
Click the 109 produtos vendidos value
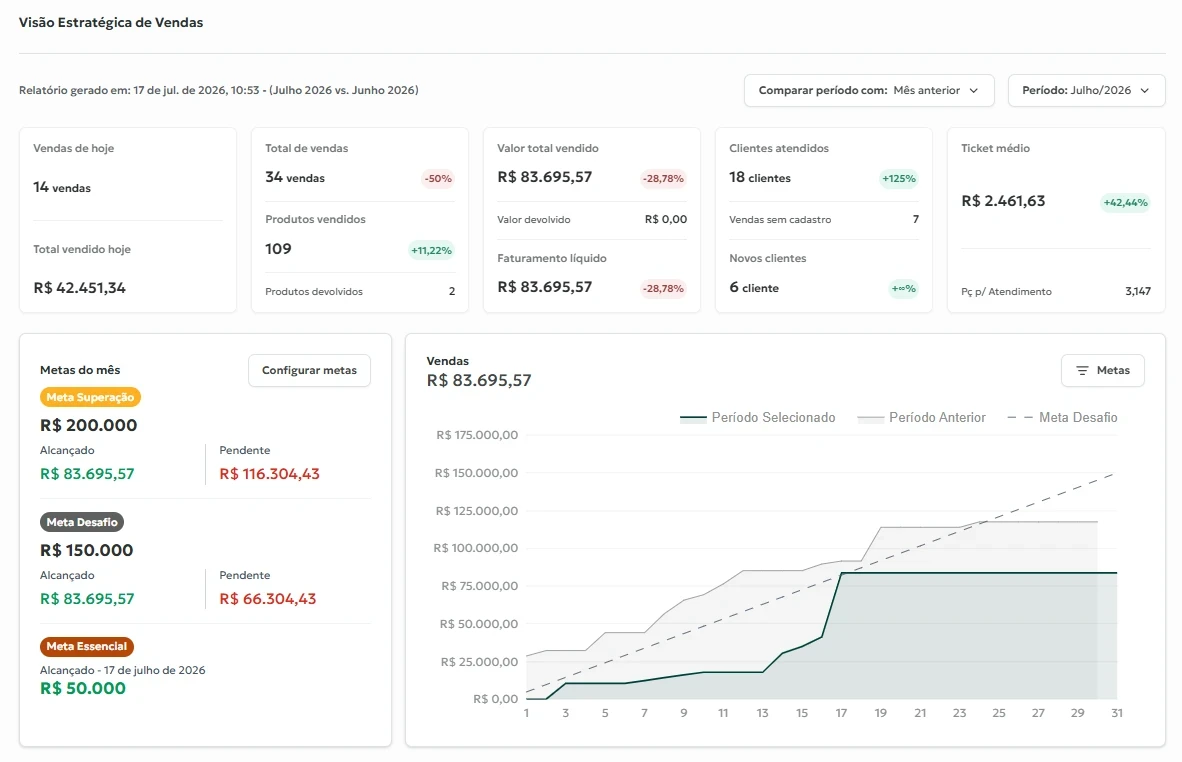point(278,249)
